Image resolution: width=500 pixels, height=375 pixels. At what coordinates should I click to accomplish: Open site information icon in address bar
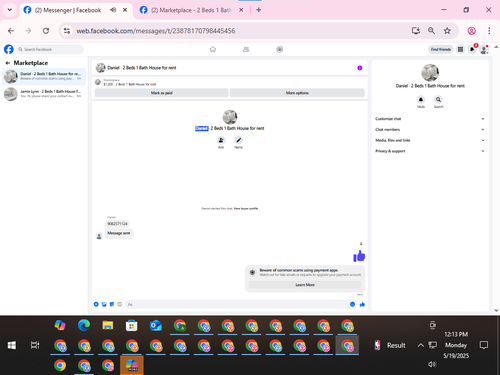67,31
